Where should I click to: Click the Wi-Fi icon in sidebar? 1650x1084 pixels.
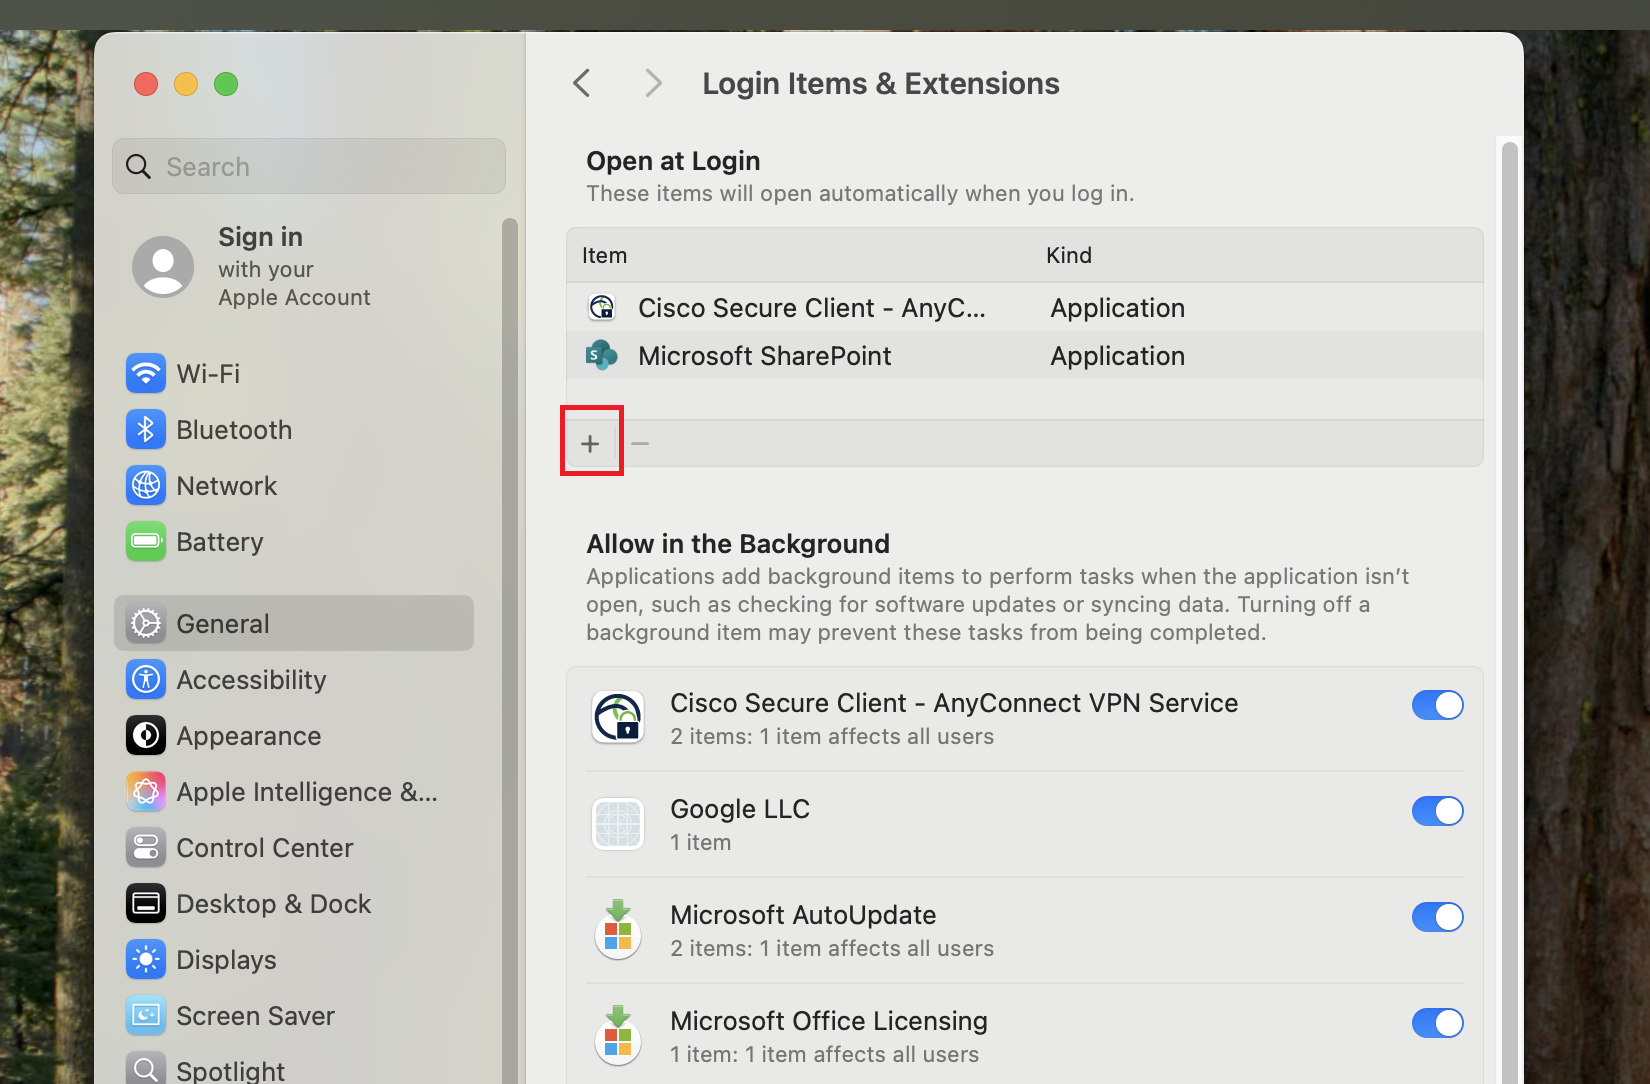pyautogui.click(x=146, y=374)
